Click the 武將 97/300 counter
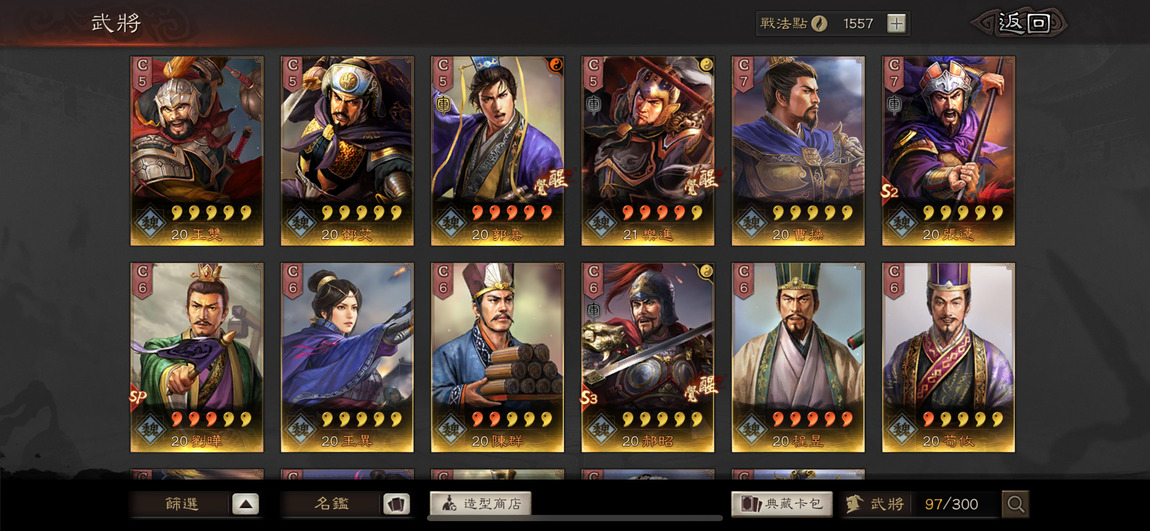Viewport: 1150px width, 531px height. click(921, 504)
